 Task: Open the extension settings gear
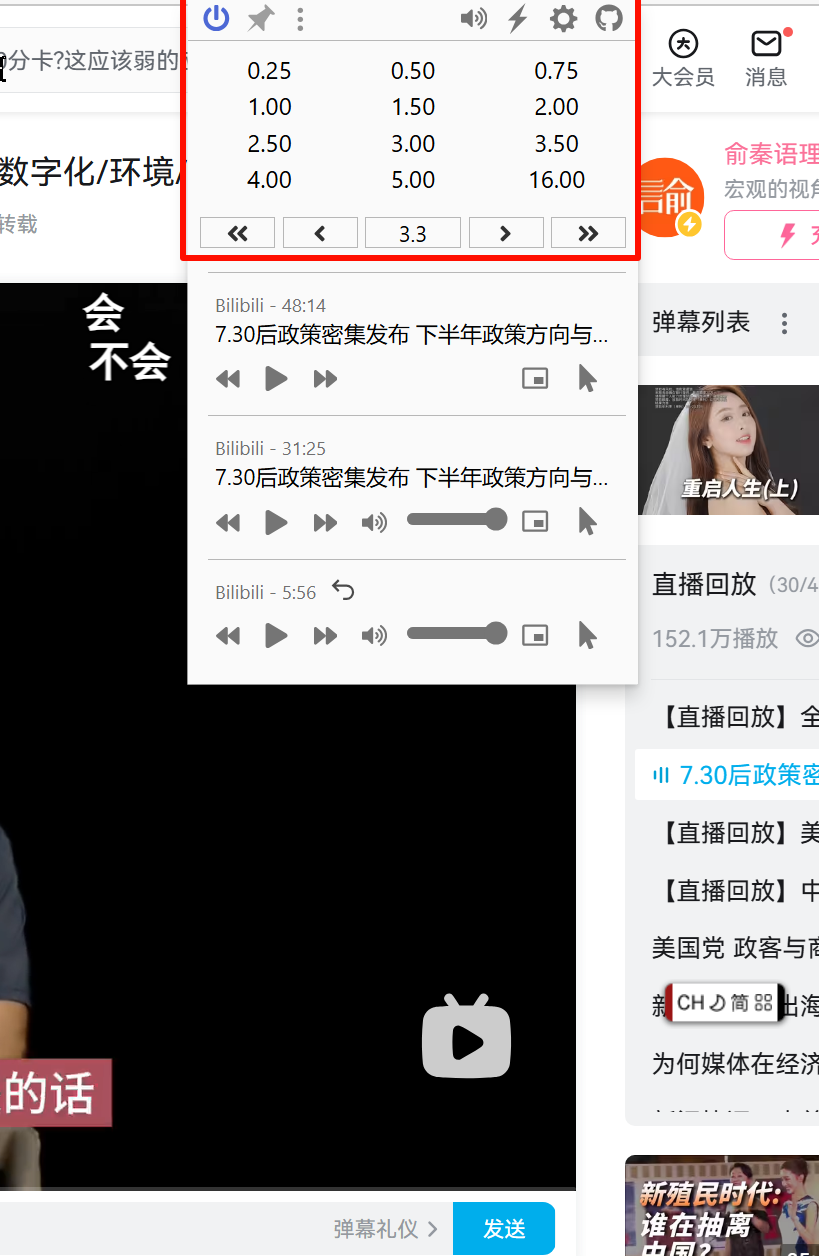(564, 18)
